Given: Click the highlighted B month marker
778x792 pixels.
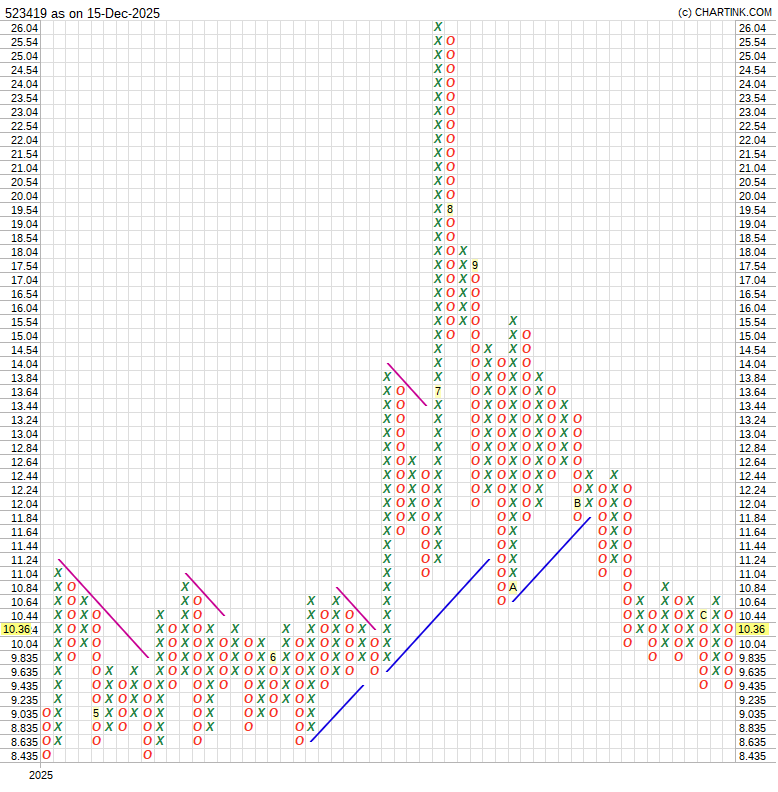Looking at the screenshot, I should pyautogui.click(x=577, y=503).
